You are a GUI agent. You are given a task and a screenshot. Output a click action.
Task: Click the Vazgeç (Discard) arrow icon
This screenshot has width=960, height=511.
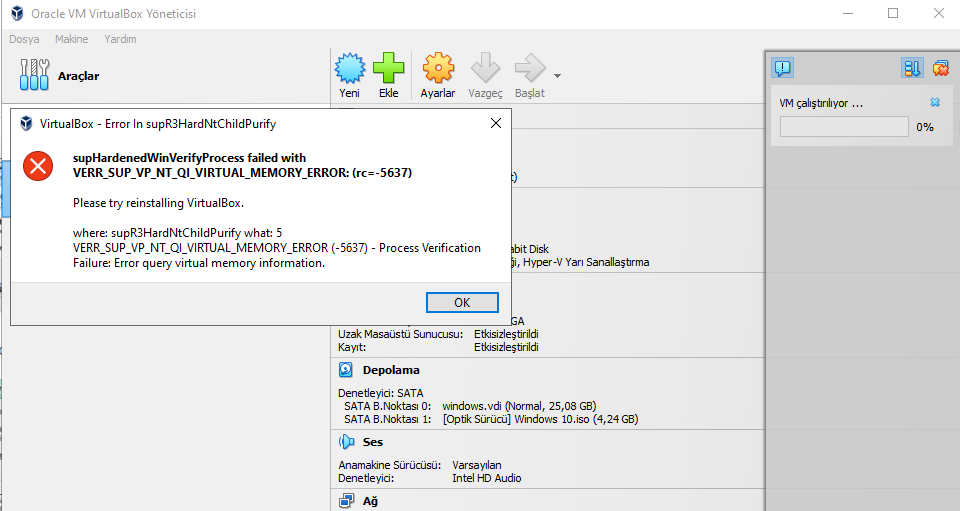(x=485, y=68)
